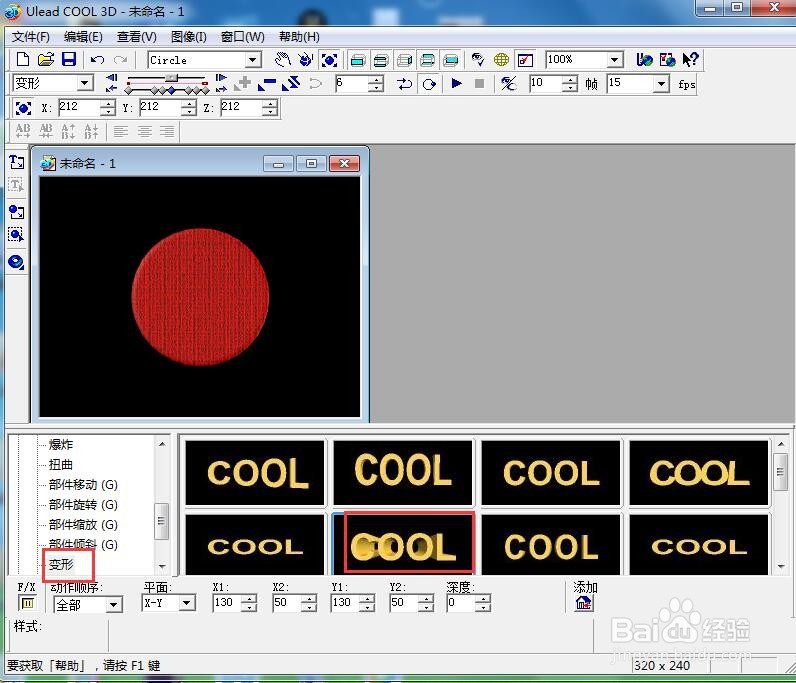796x683 pixels.
Task: Click the second web link icon in toolbar
Action: (668, 59)
